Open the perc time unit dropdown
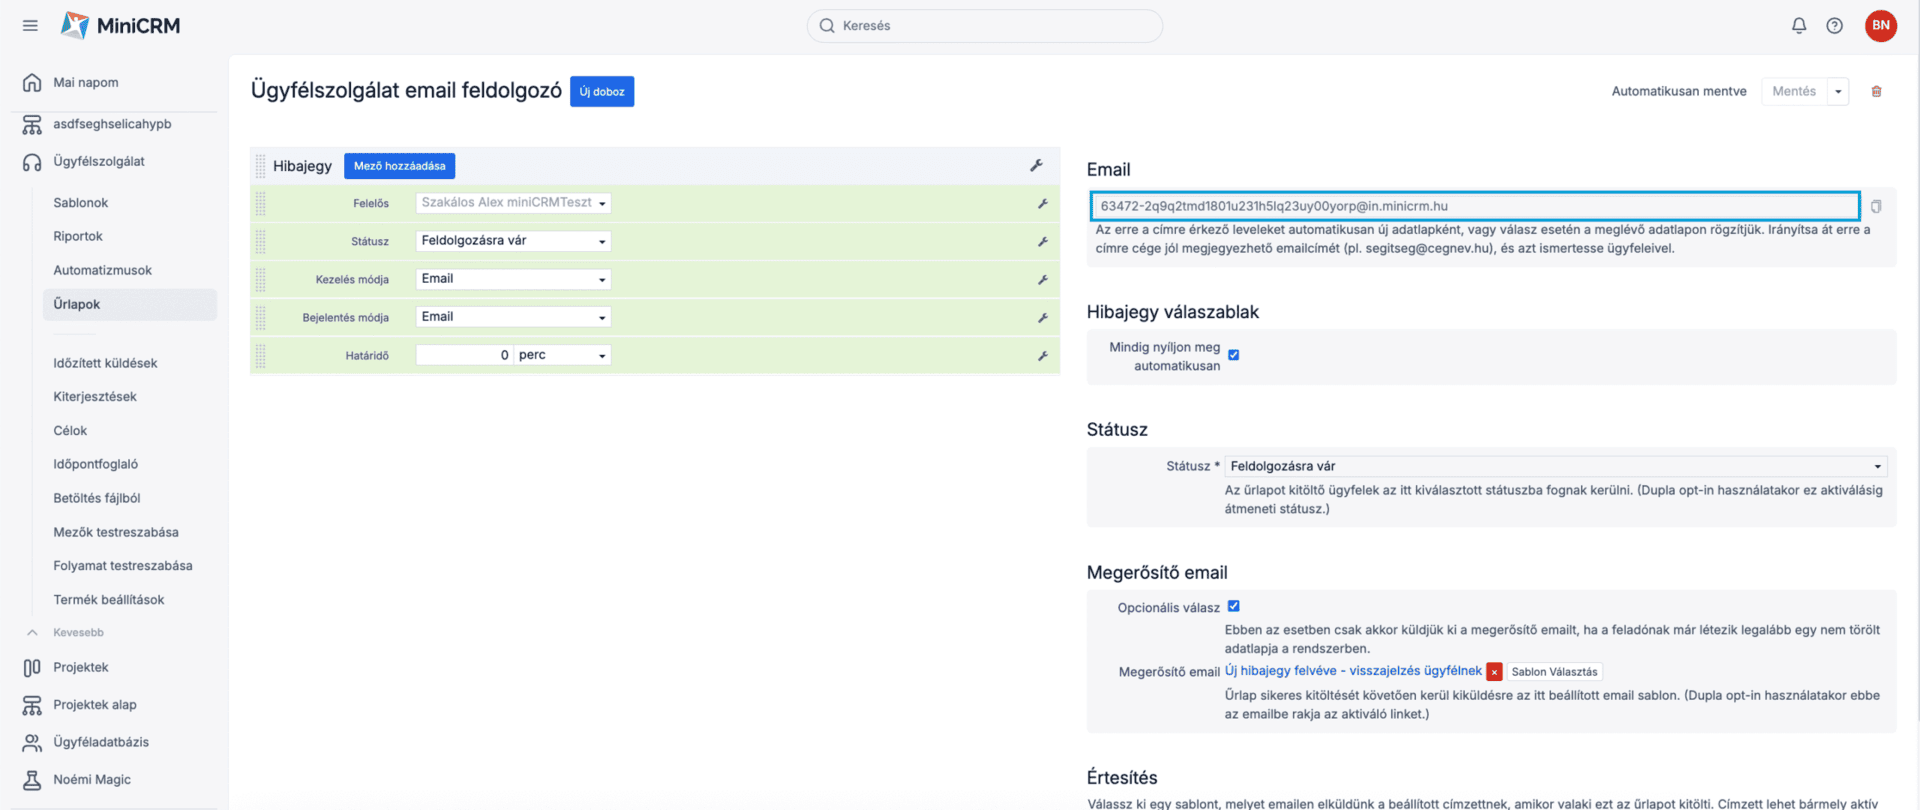This screenshot has width=1920, height=810. pos(563,355)
